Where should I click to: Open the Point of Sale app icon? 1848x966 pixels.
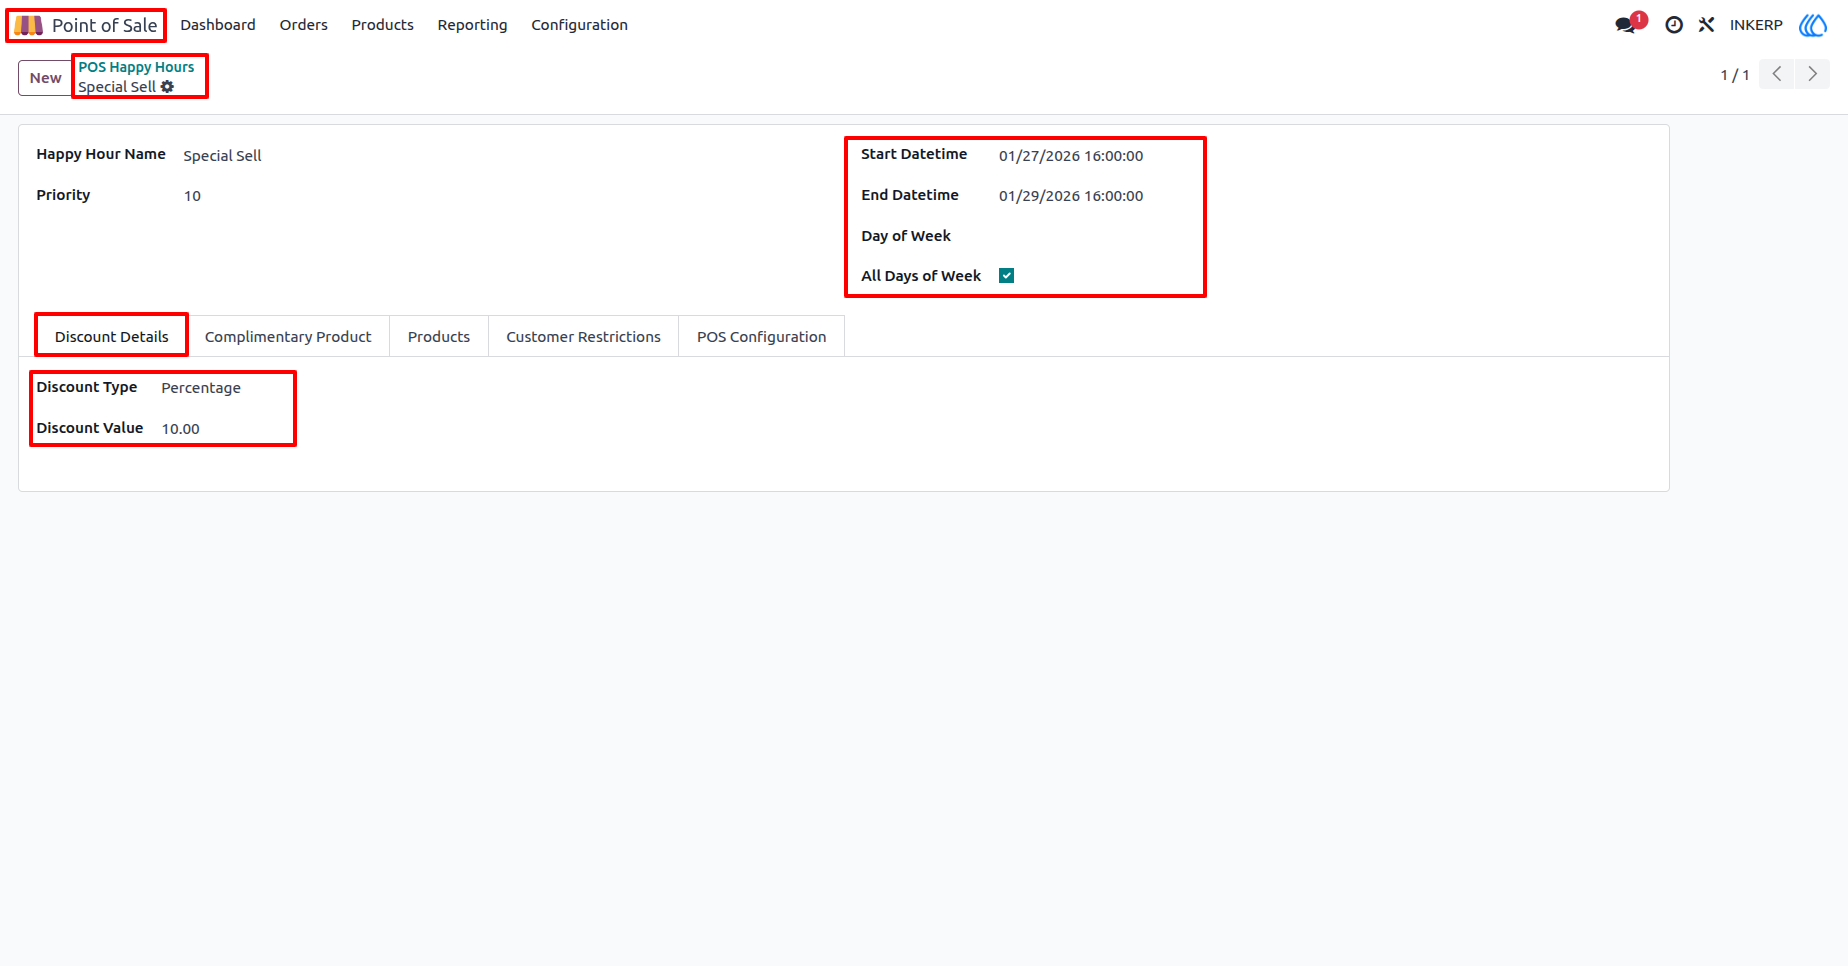pyautogui.click(x=28, y=25)
